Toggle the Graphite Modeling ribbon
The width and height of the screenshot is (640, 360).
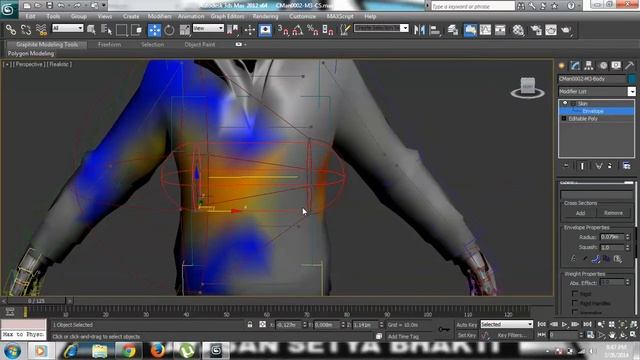point(470,30)
